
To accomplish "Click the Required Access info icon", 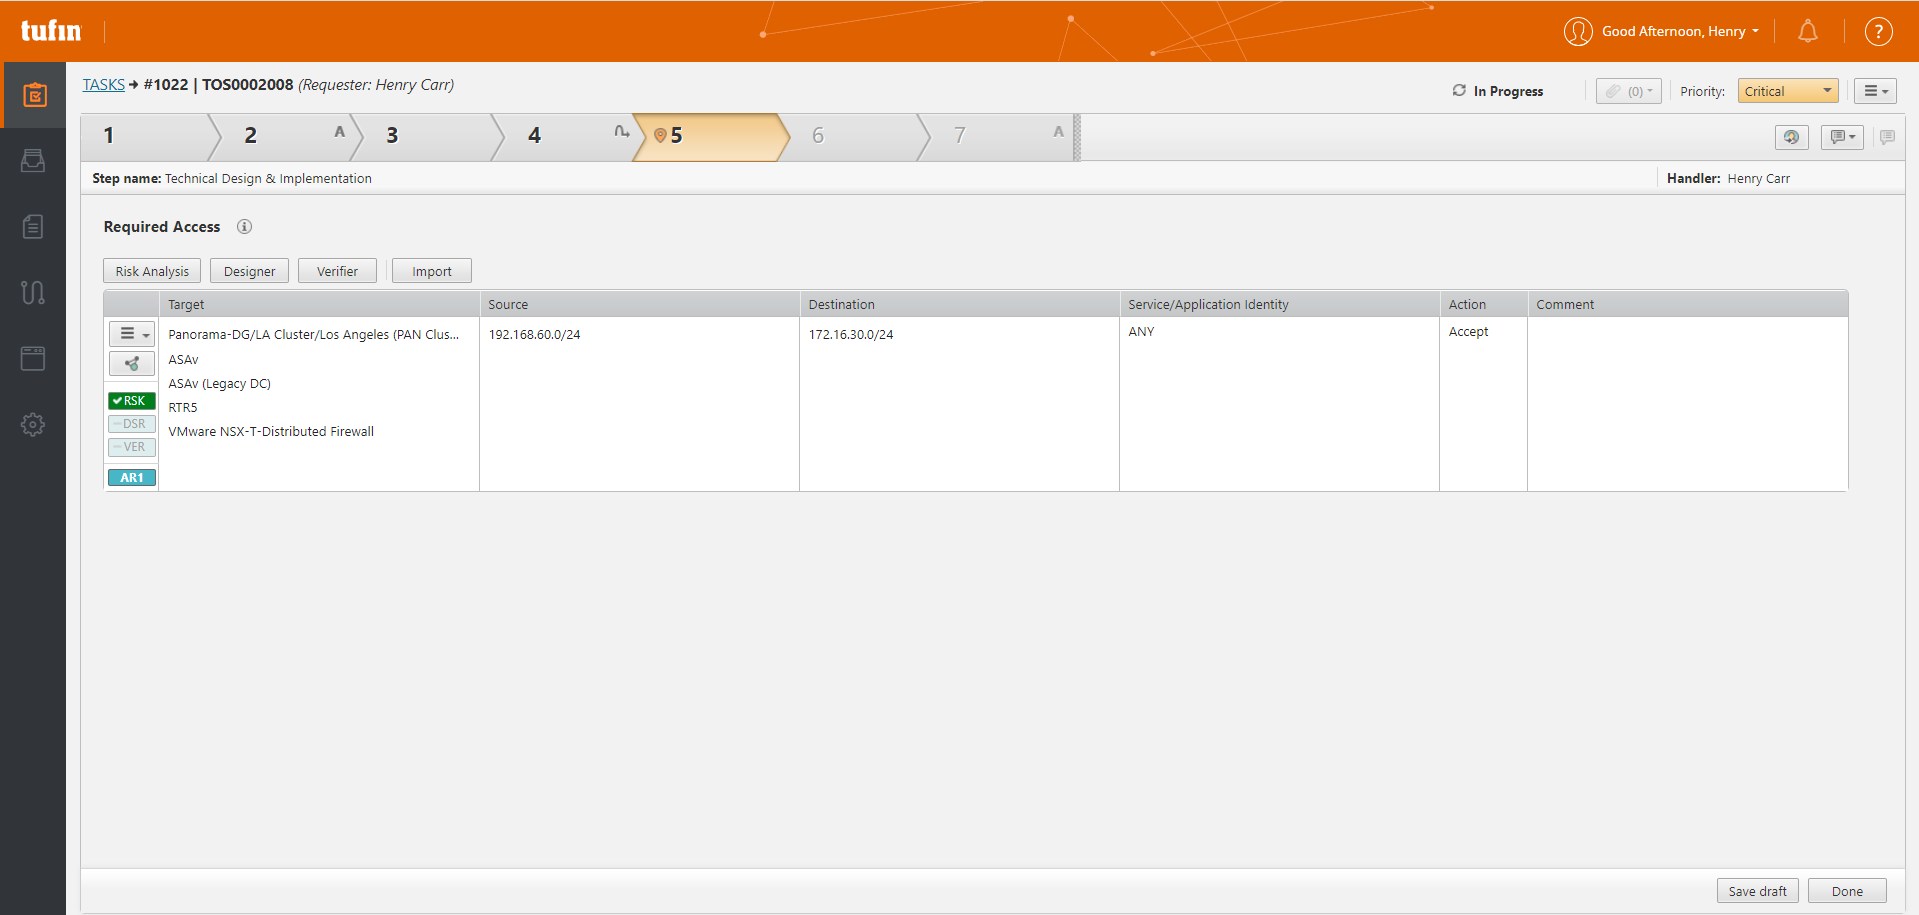I will click(244, 226).
